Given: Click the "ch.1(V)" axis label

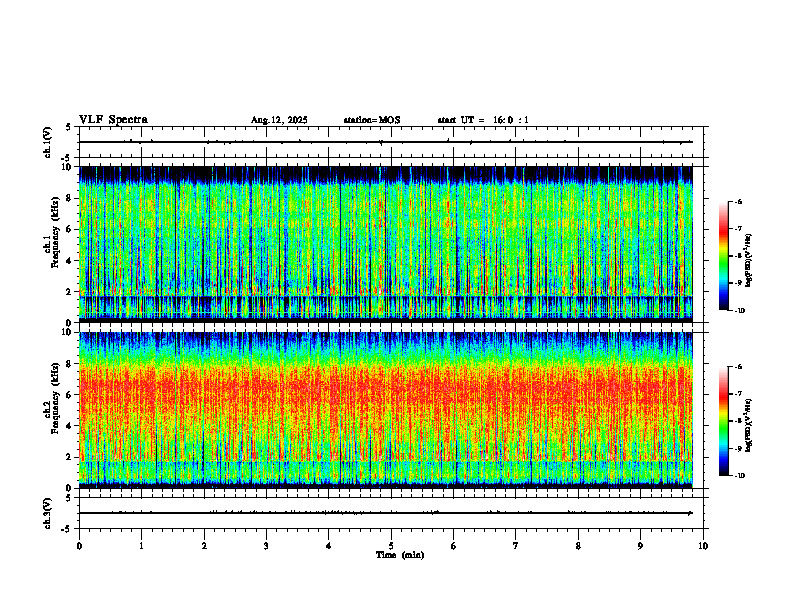Looking at the screenshot, I should coord(47,142).
